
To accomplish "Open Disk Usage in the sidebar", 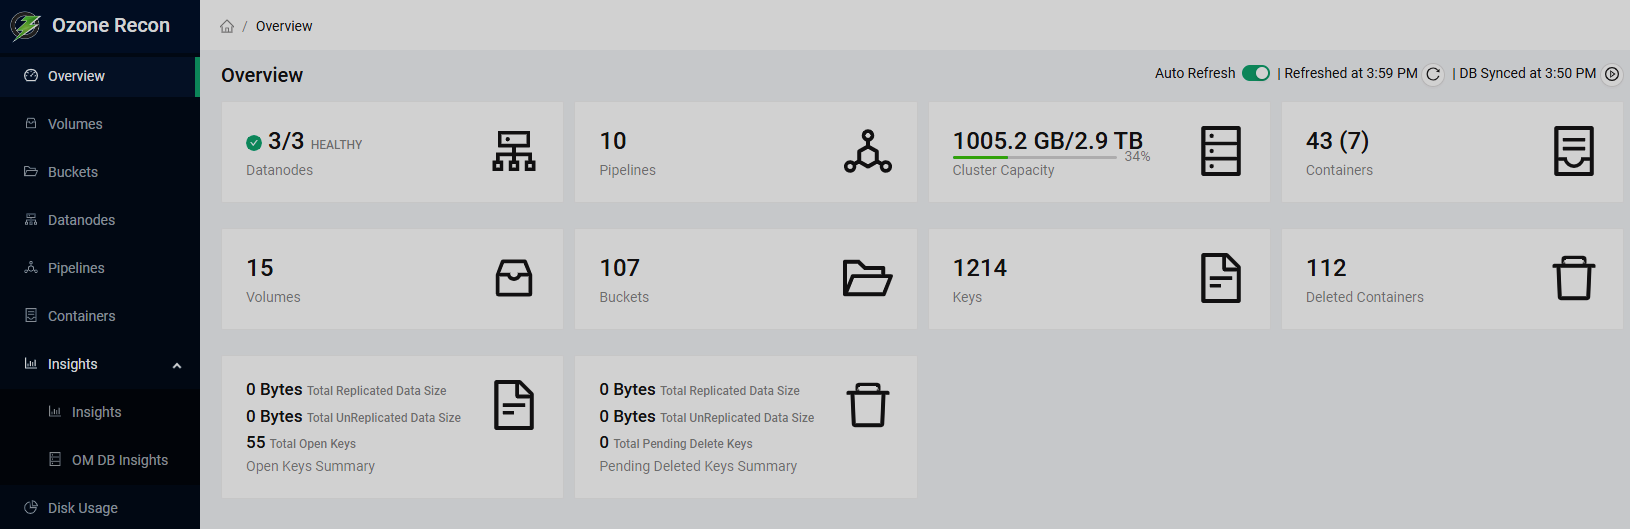I will [100, 508].
